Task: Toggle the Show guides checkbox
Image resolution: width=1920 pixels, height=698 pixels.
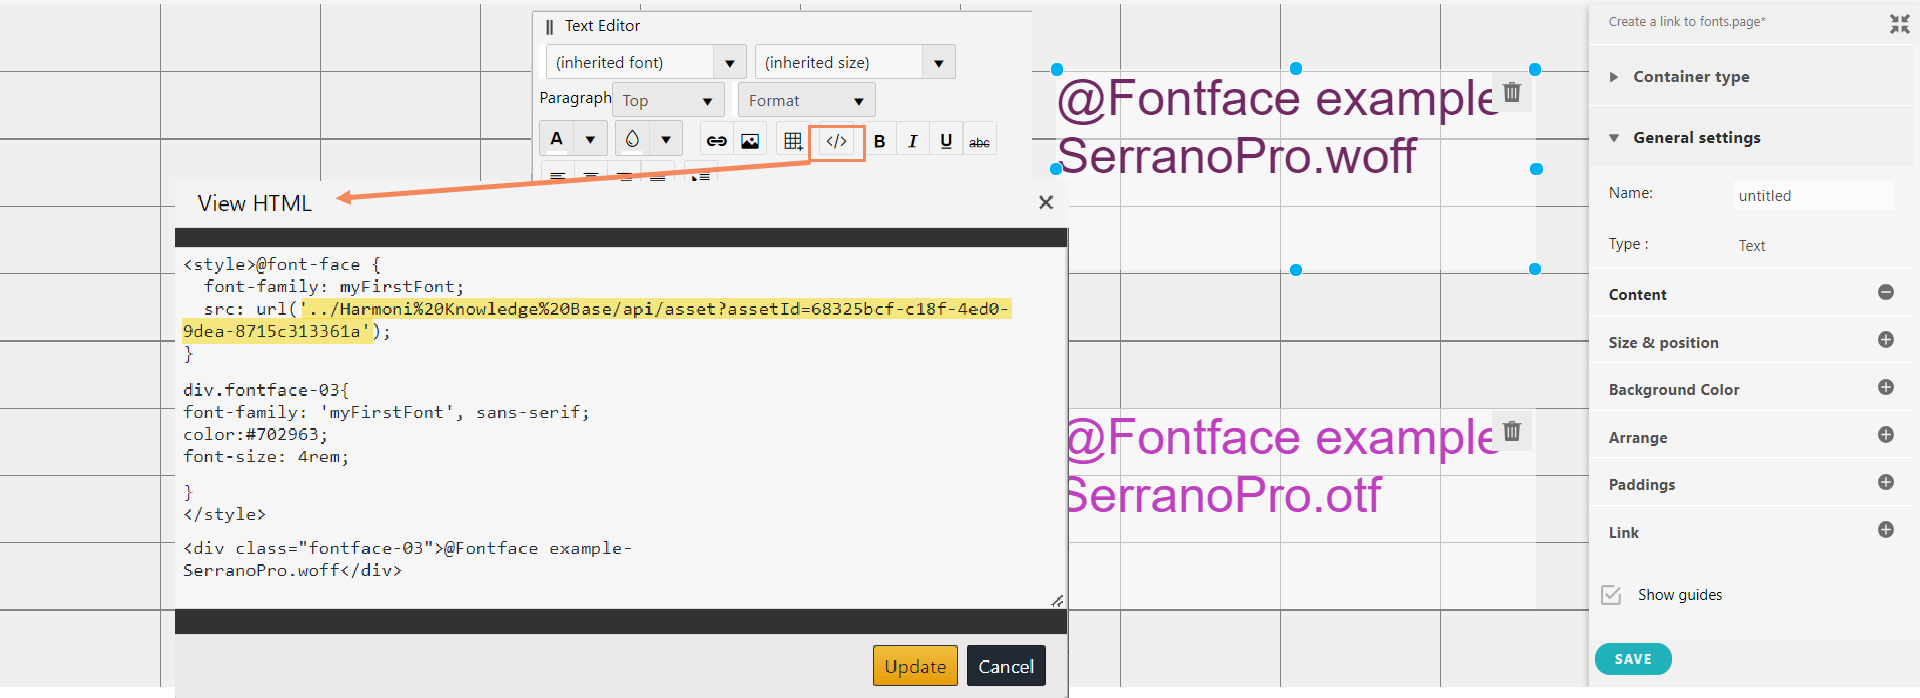Action: point(1611,595)
